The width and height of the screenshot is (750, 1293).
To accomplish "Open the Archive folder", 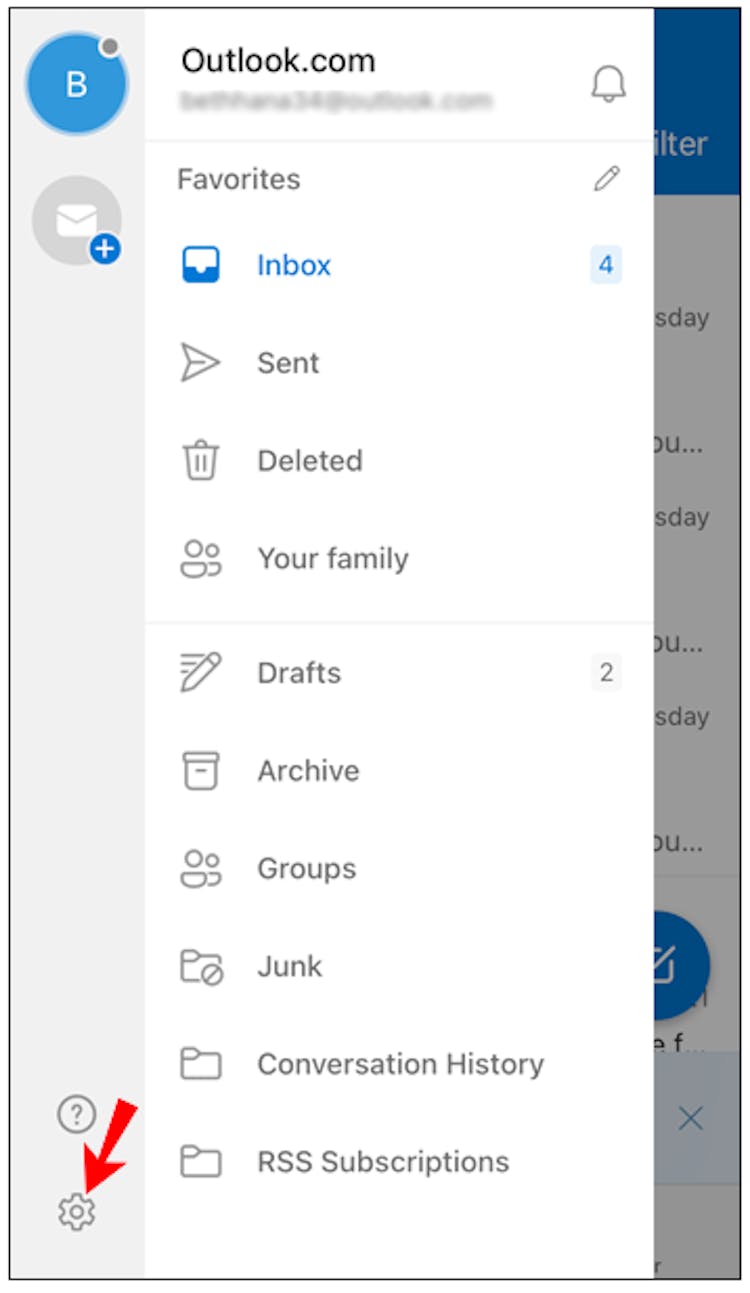I will coord(400,770).
